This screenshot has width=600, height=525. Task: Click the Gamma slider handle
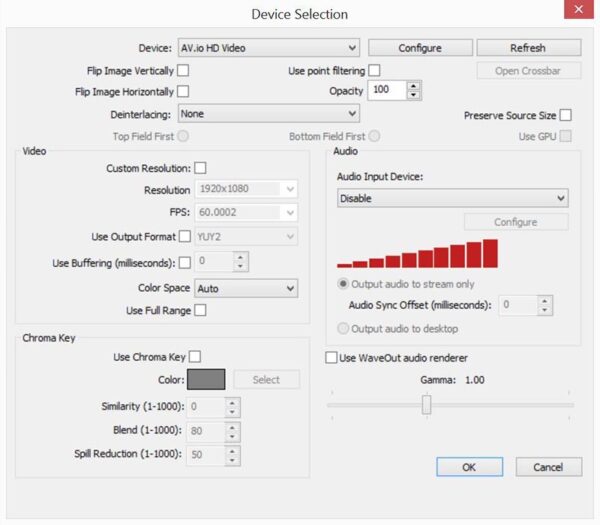427,404
